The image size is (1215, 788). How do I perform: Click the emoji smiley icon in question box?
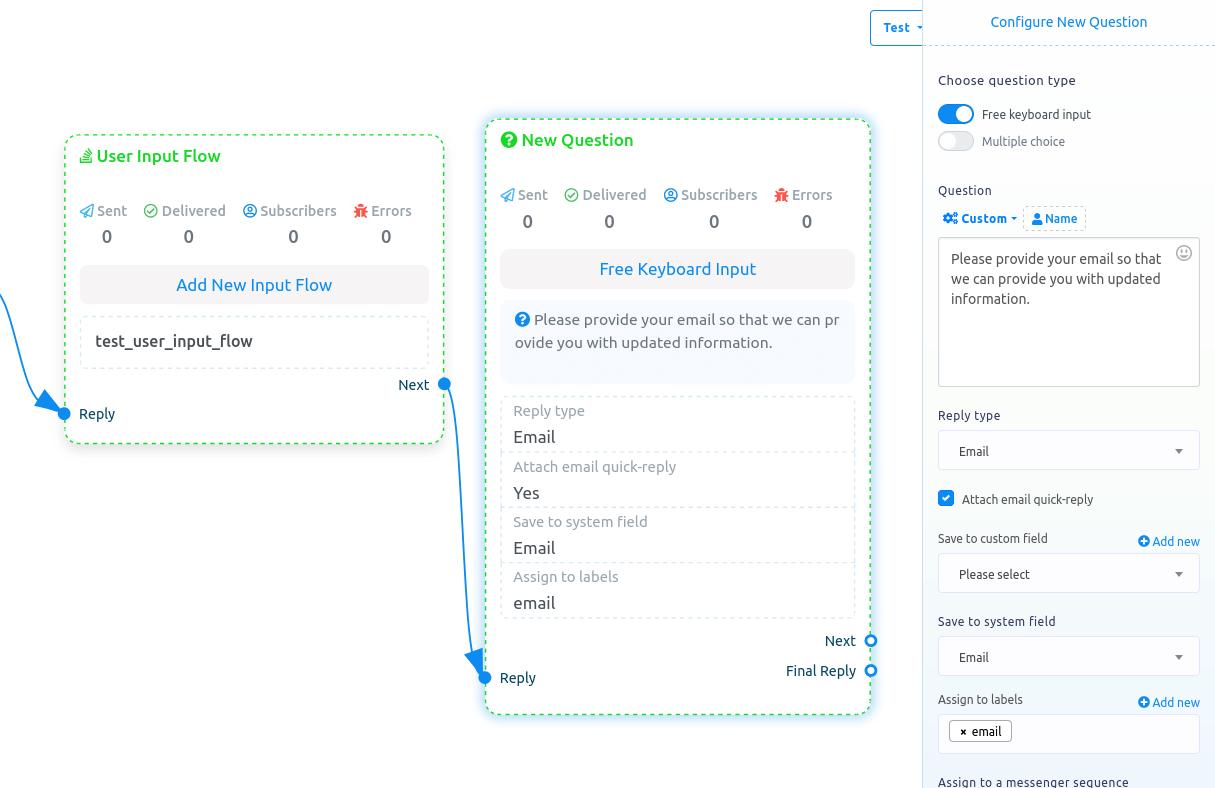[x=1184, y=254]
